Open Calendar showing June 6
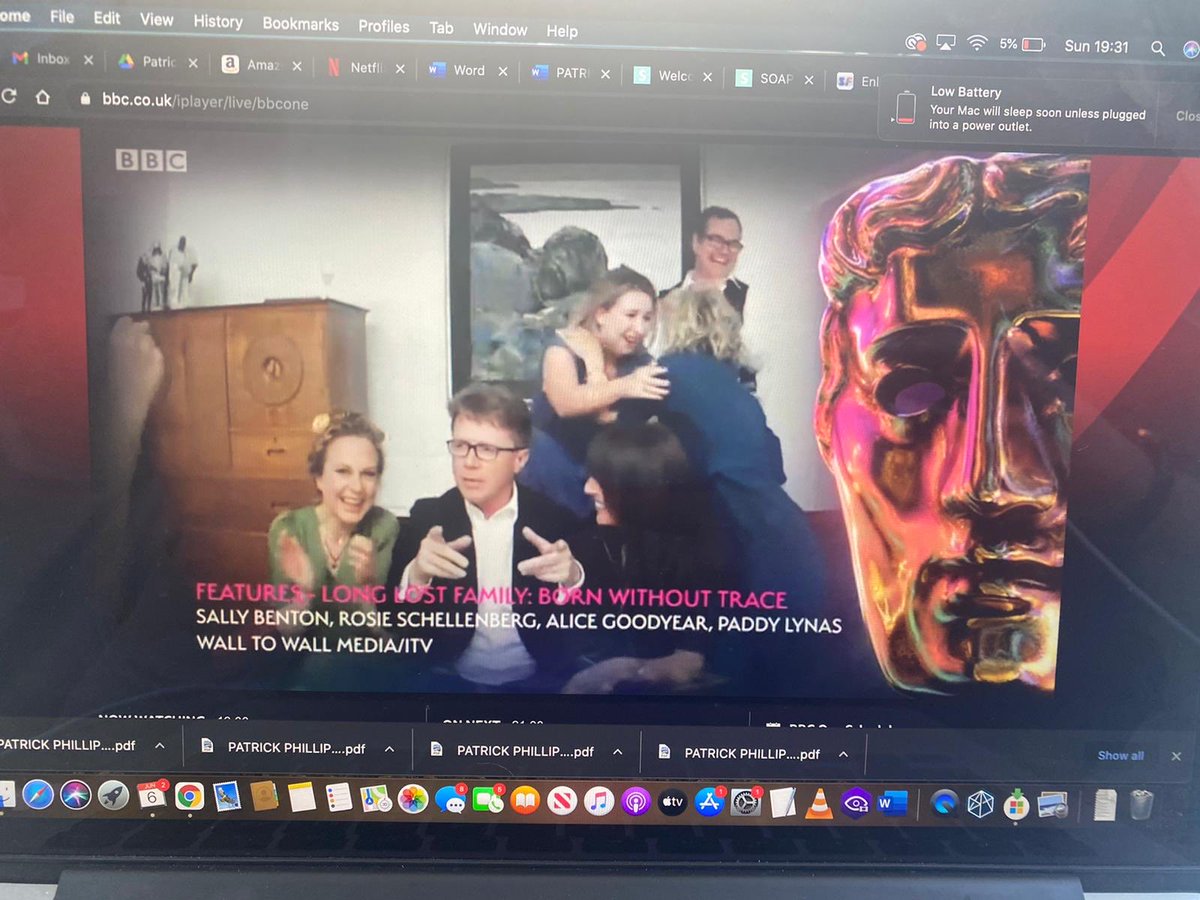1200x900 pixels. [151, 796]
